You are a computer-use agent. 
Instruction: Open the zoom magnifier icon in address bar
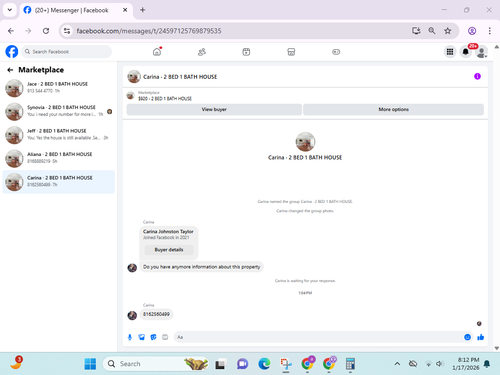coord(432,31)
